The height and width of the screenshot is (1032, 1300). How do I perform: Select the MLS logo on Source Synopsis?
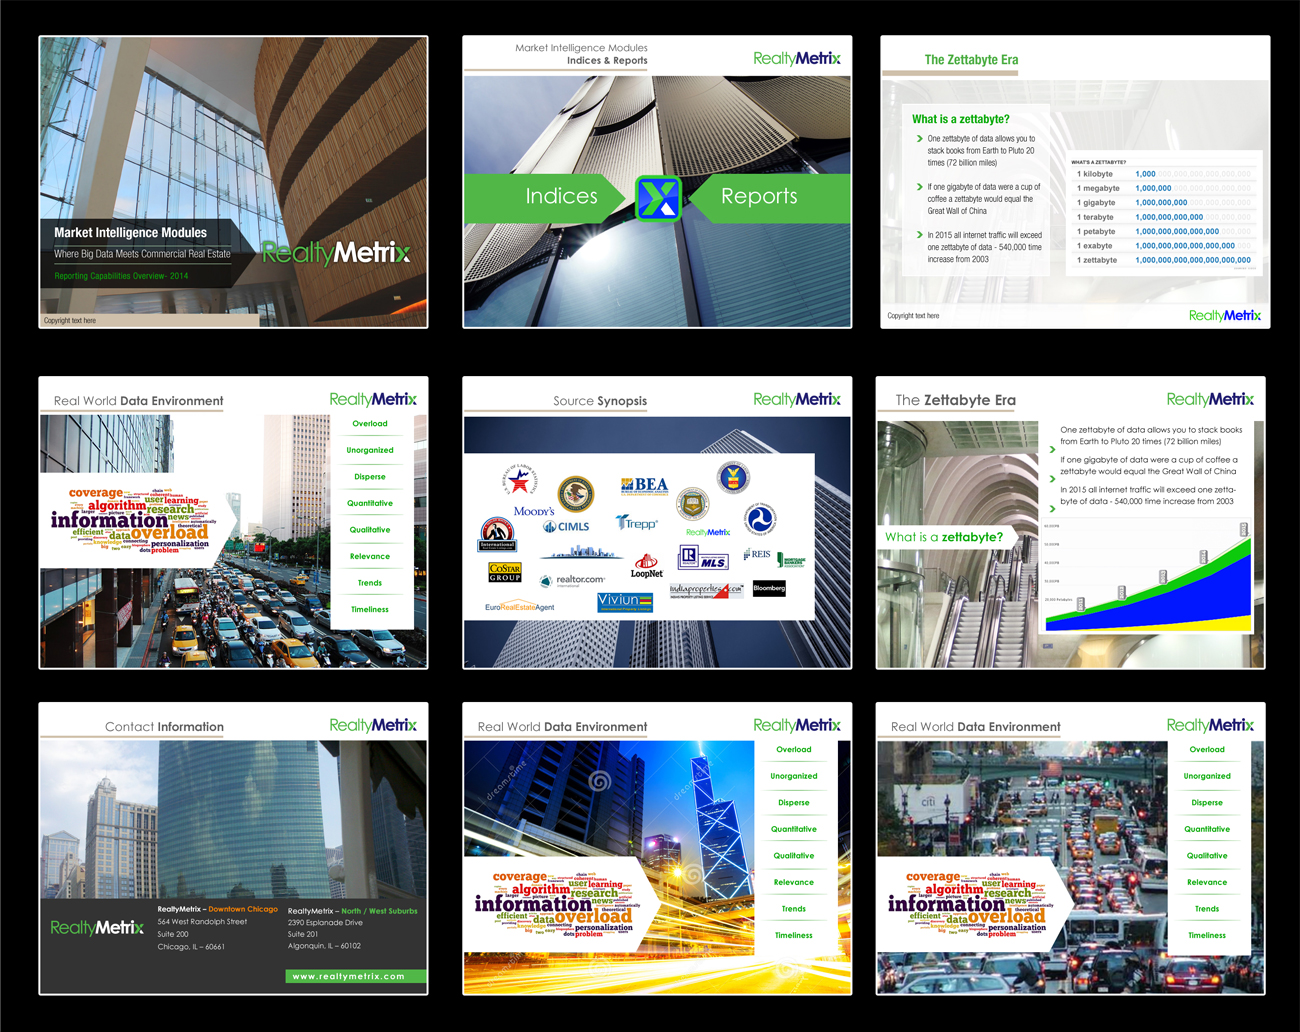pos(714,562)
